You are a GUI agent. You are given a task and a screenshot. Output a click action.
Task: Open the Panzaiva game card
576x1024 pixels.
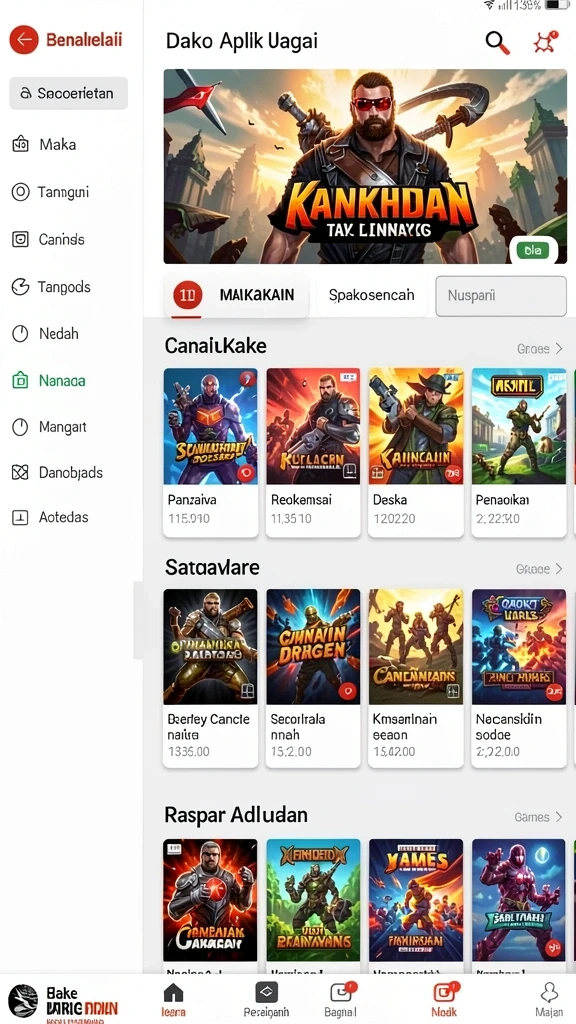[x=210, y=453]
